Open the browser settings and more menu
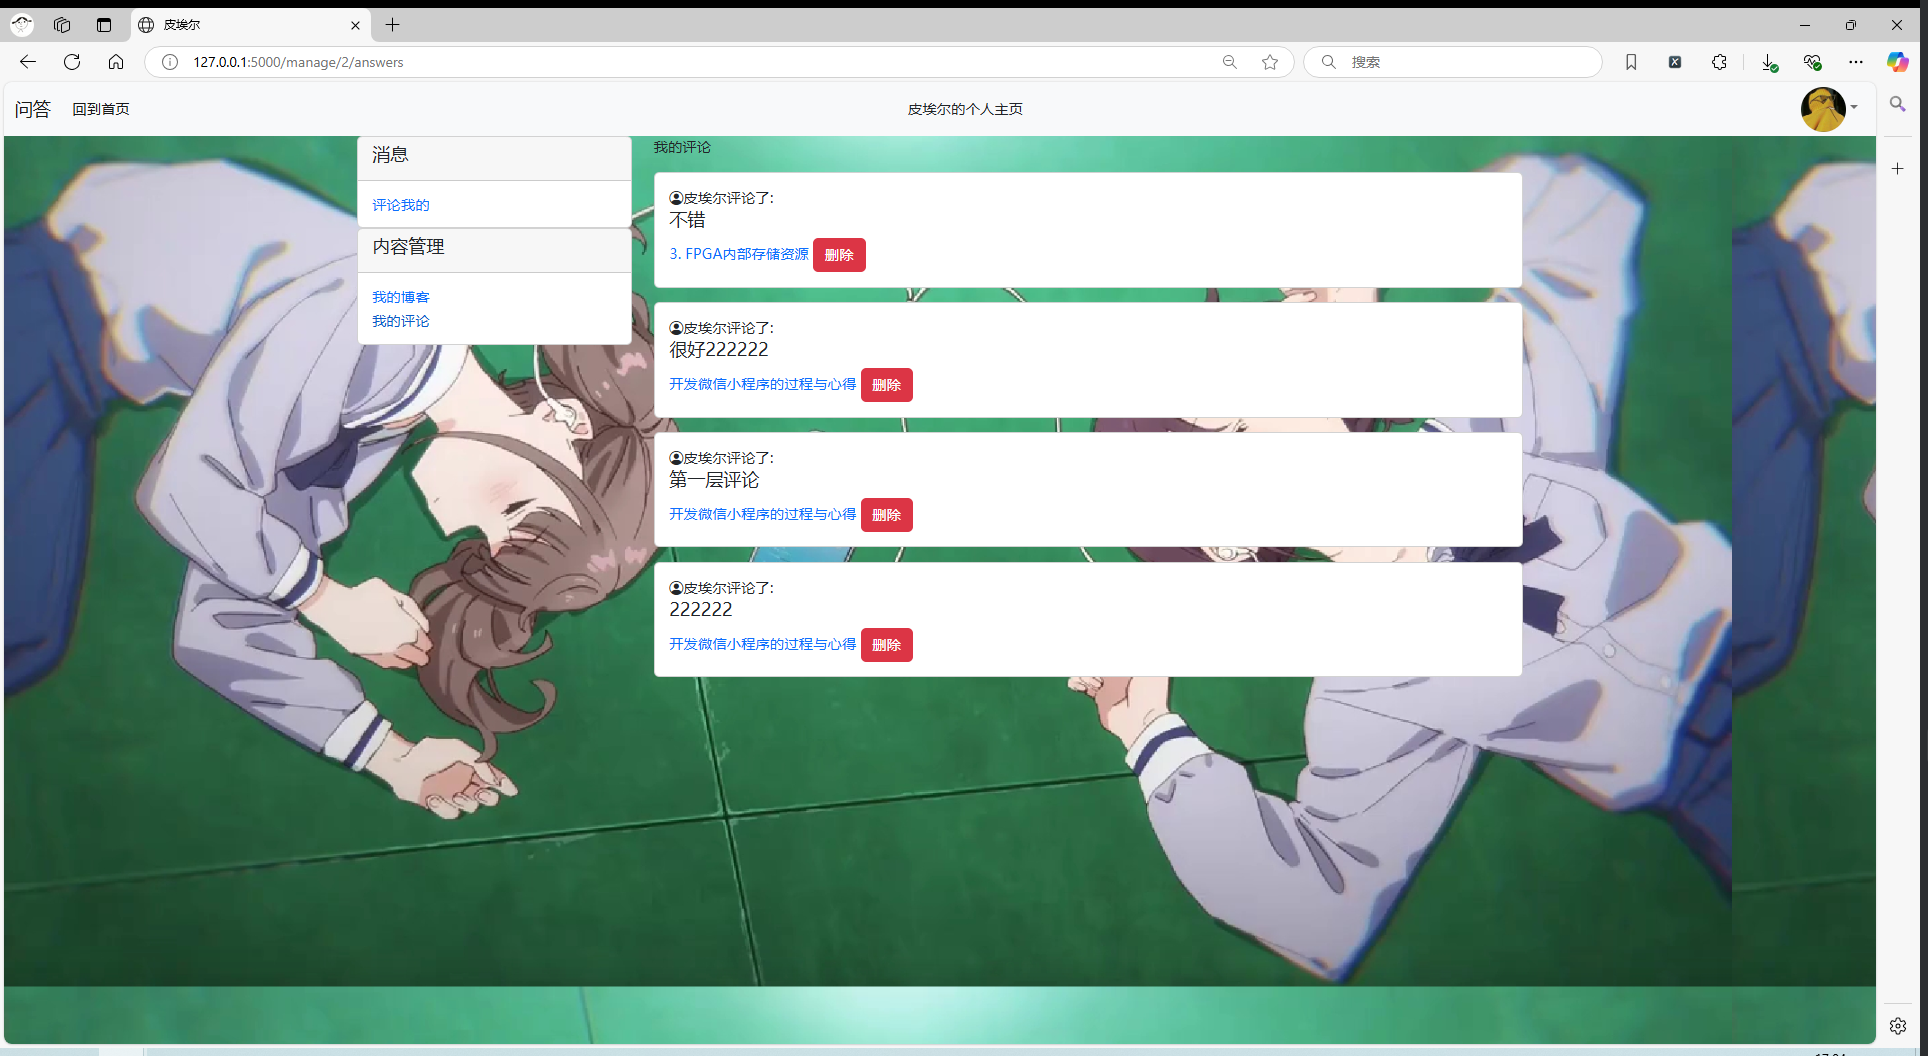The width and height of the screenshot is (1928, 1056). [1856, 62]
